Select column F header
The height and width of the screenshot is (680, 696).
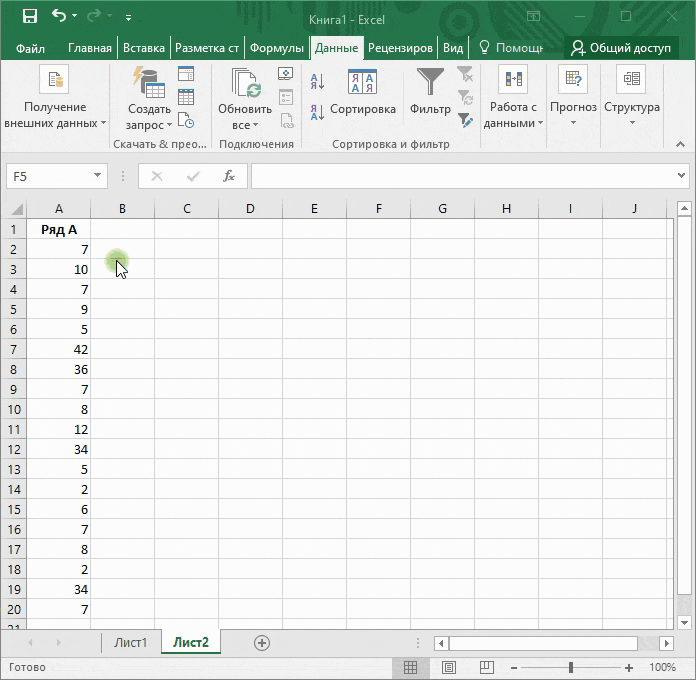379,209
